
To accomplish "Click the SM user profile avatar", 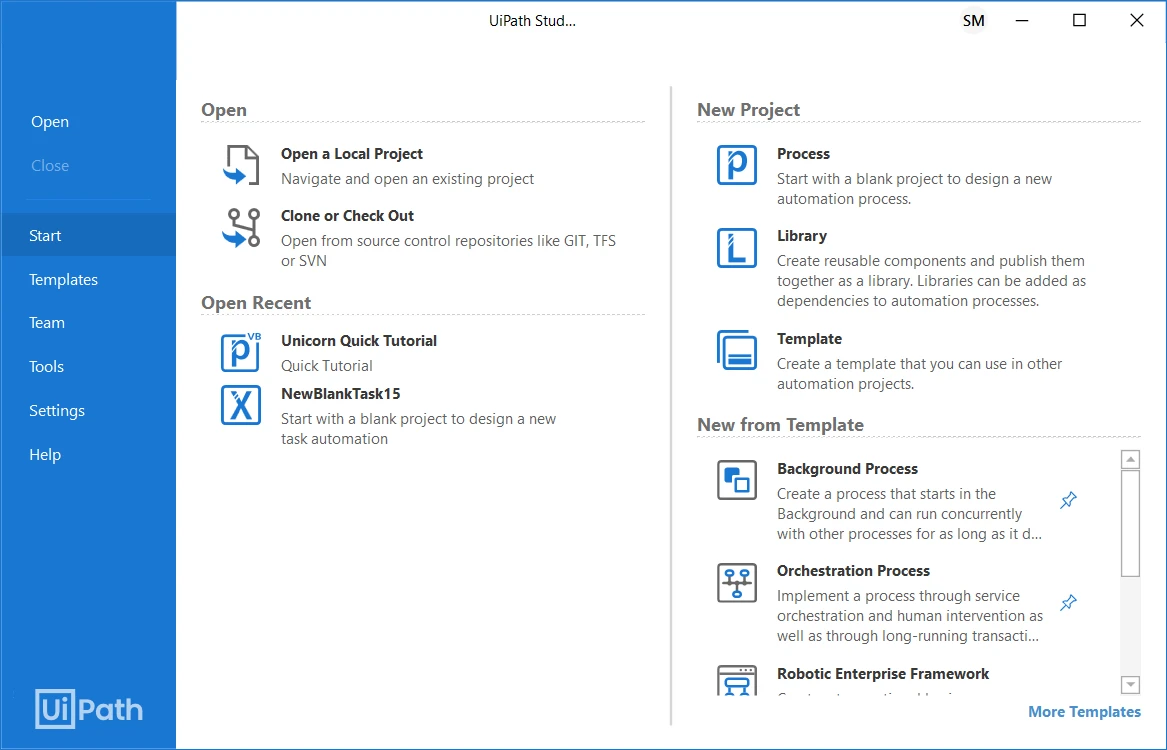I will (x=973, y=21).
